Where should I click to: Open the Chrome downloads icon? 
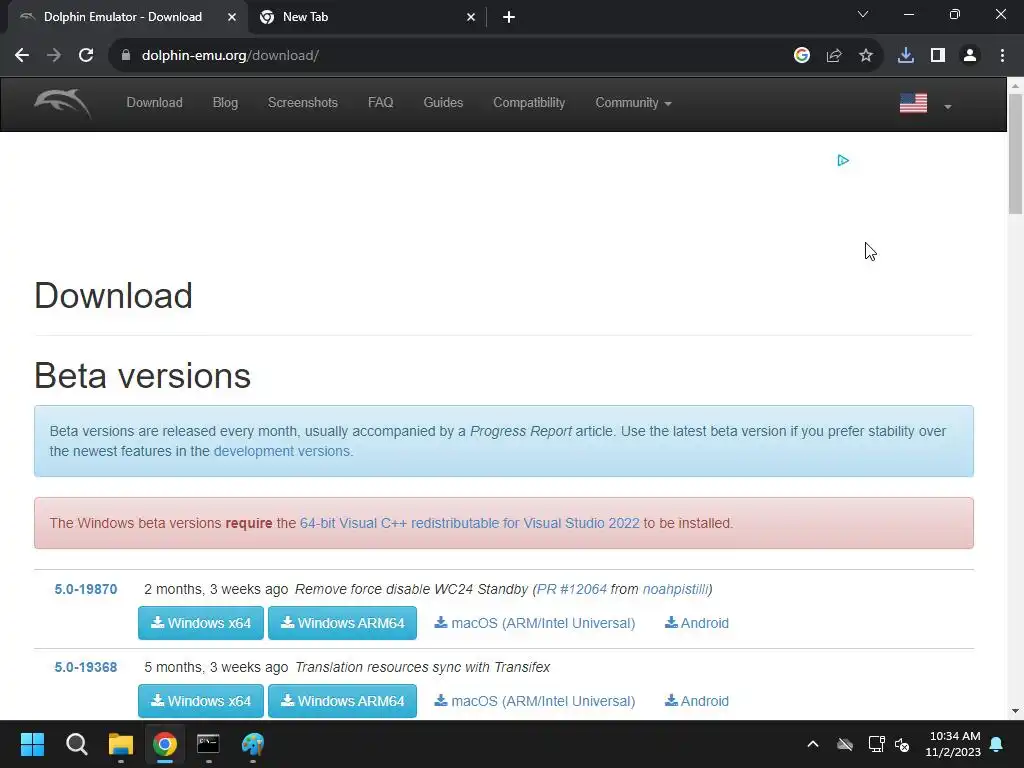(x=906, y=56)
